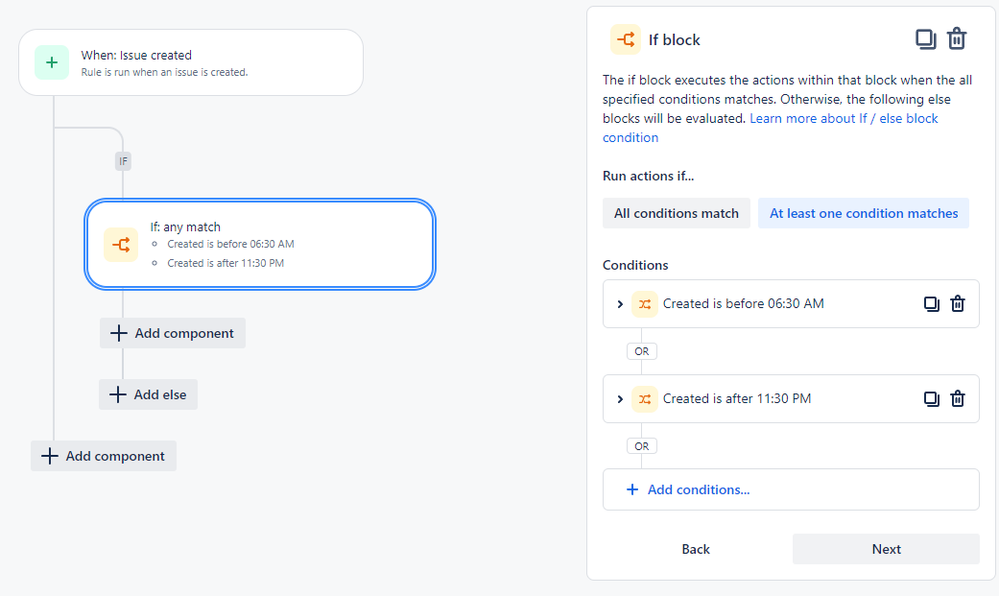The height and width of the screenshot is (596, 999).
Task: Open the 'Add conditions...' menu
Action: click(x=698, y=490)
